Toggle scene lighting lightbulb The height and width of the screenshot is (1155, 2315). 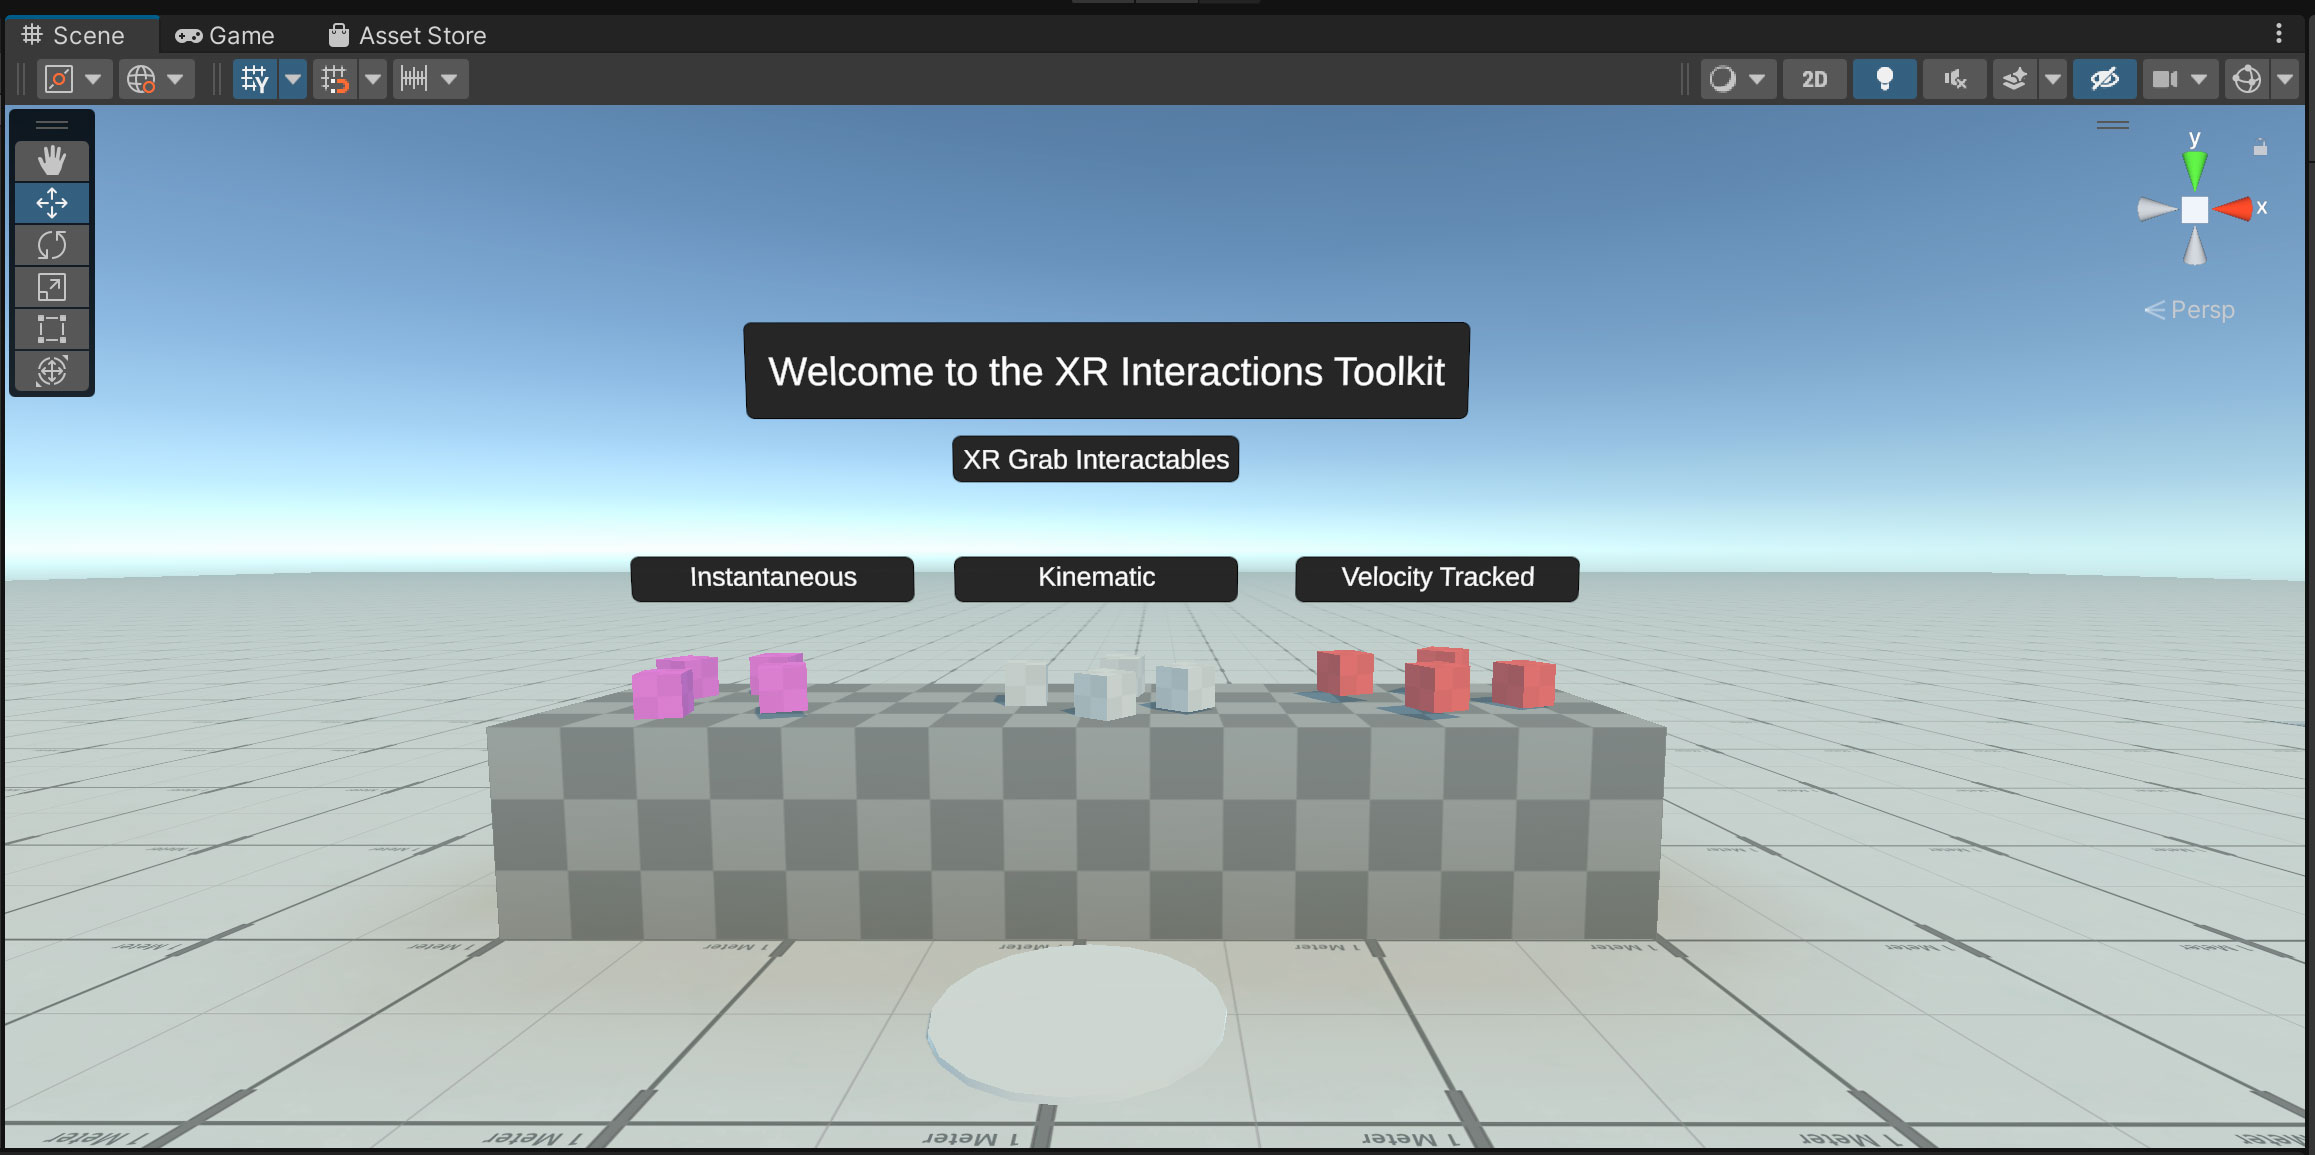[1884, 79]
